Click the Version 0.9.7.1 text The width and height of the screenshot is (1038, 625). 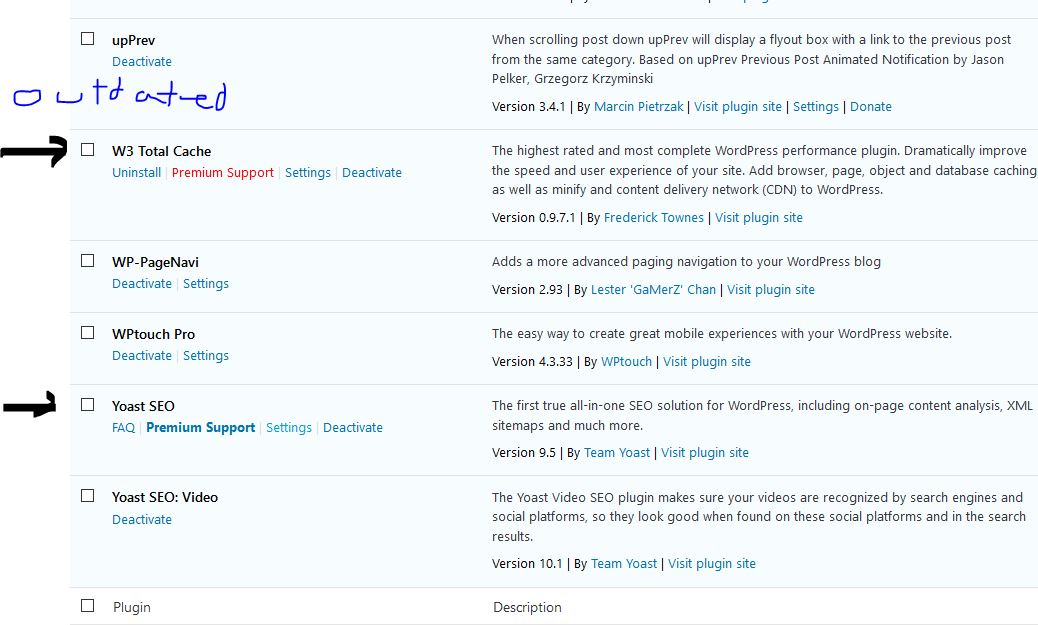point(534,218)
